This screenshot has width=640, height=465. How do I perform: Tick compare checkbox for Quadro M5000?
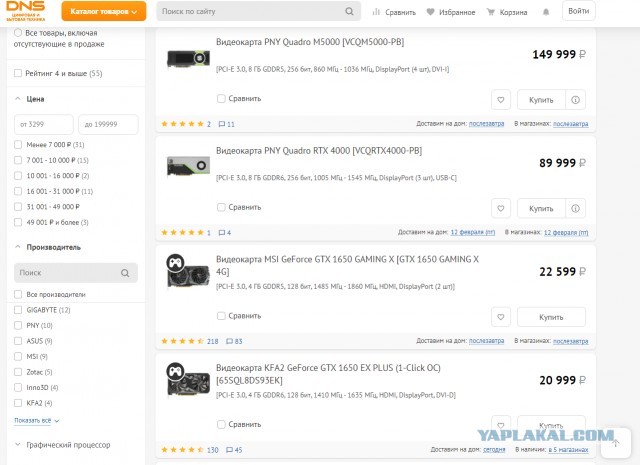coord(221,98)
